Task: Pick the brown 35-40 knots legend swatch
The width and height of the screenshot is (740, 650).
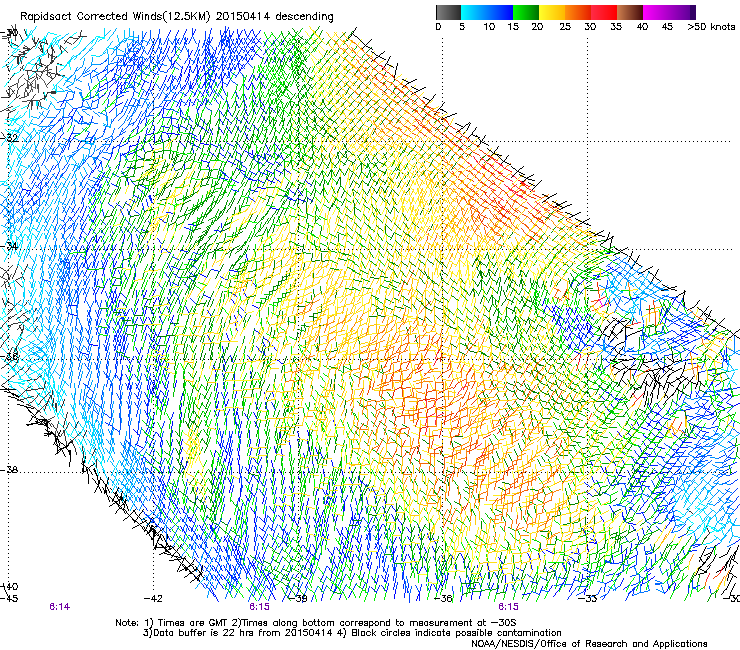Action: pos(630,12)
